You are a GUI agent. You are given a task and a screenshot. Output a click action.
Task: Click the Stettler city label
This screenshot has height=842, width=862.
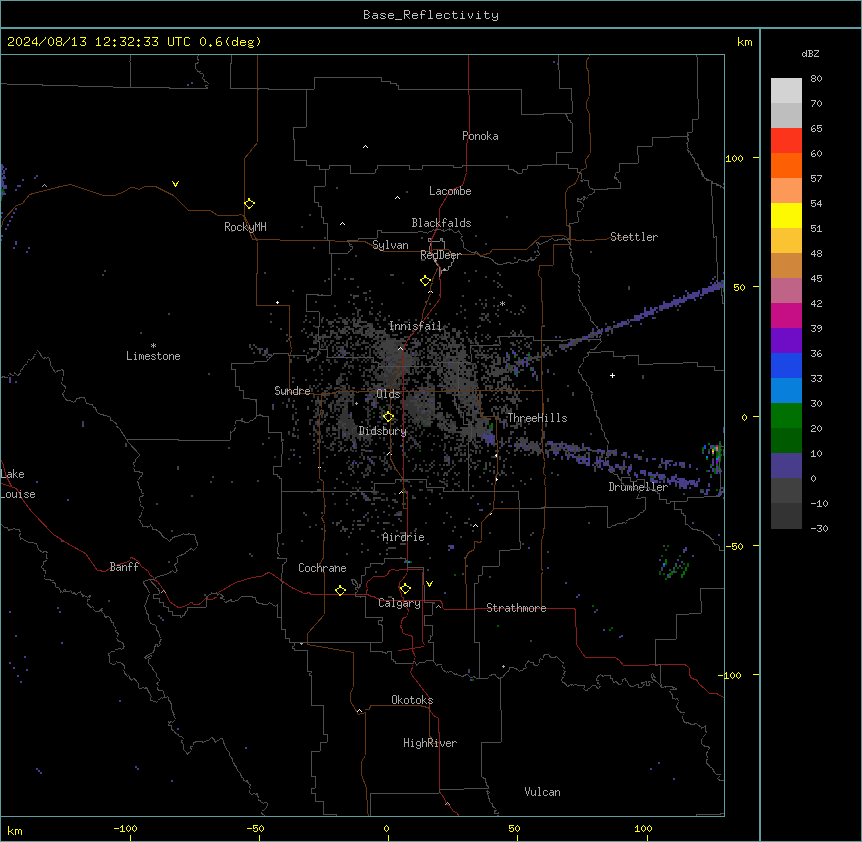[634, 237]
